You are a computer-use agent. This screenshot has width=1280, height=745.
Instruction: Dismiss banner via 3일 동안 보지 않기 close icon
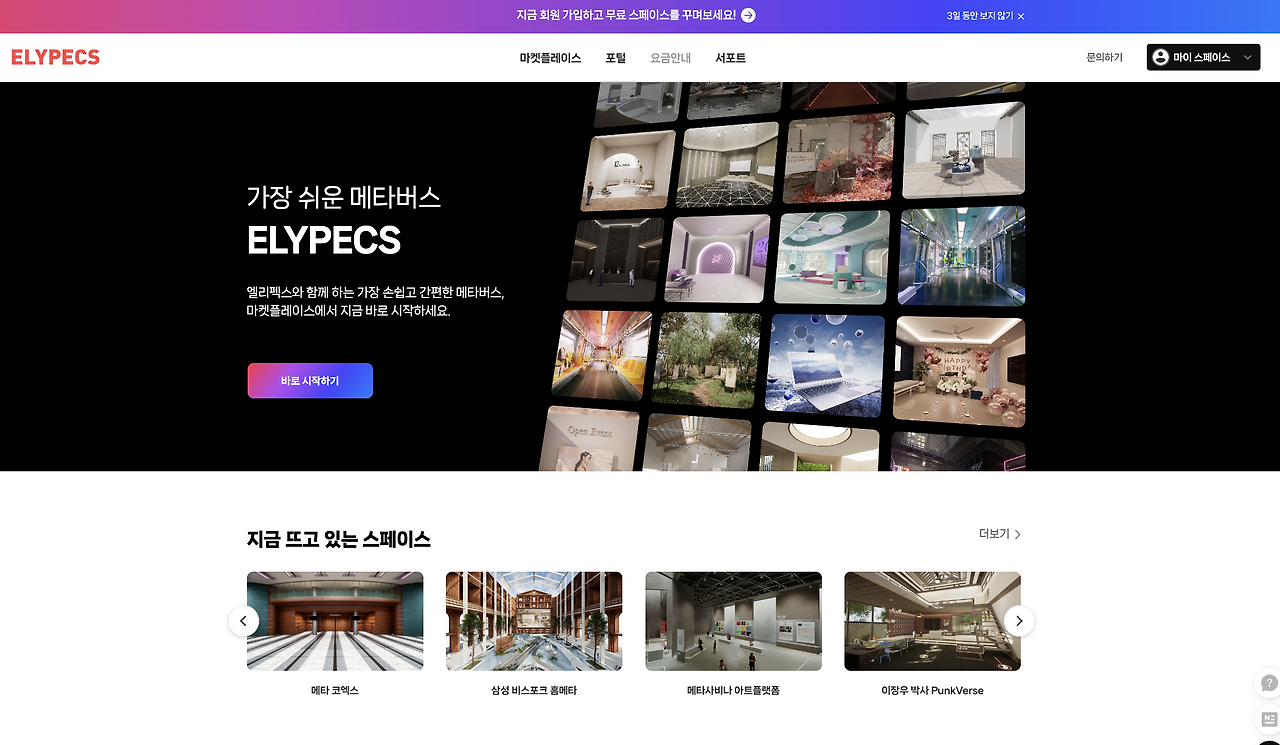(1020, 16)
